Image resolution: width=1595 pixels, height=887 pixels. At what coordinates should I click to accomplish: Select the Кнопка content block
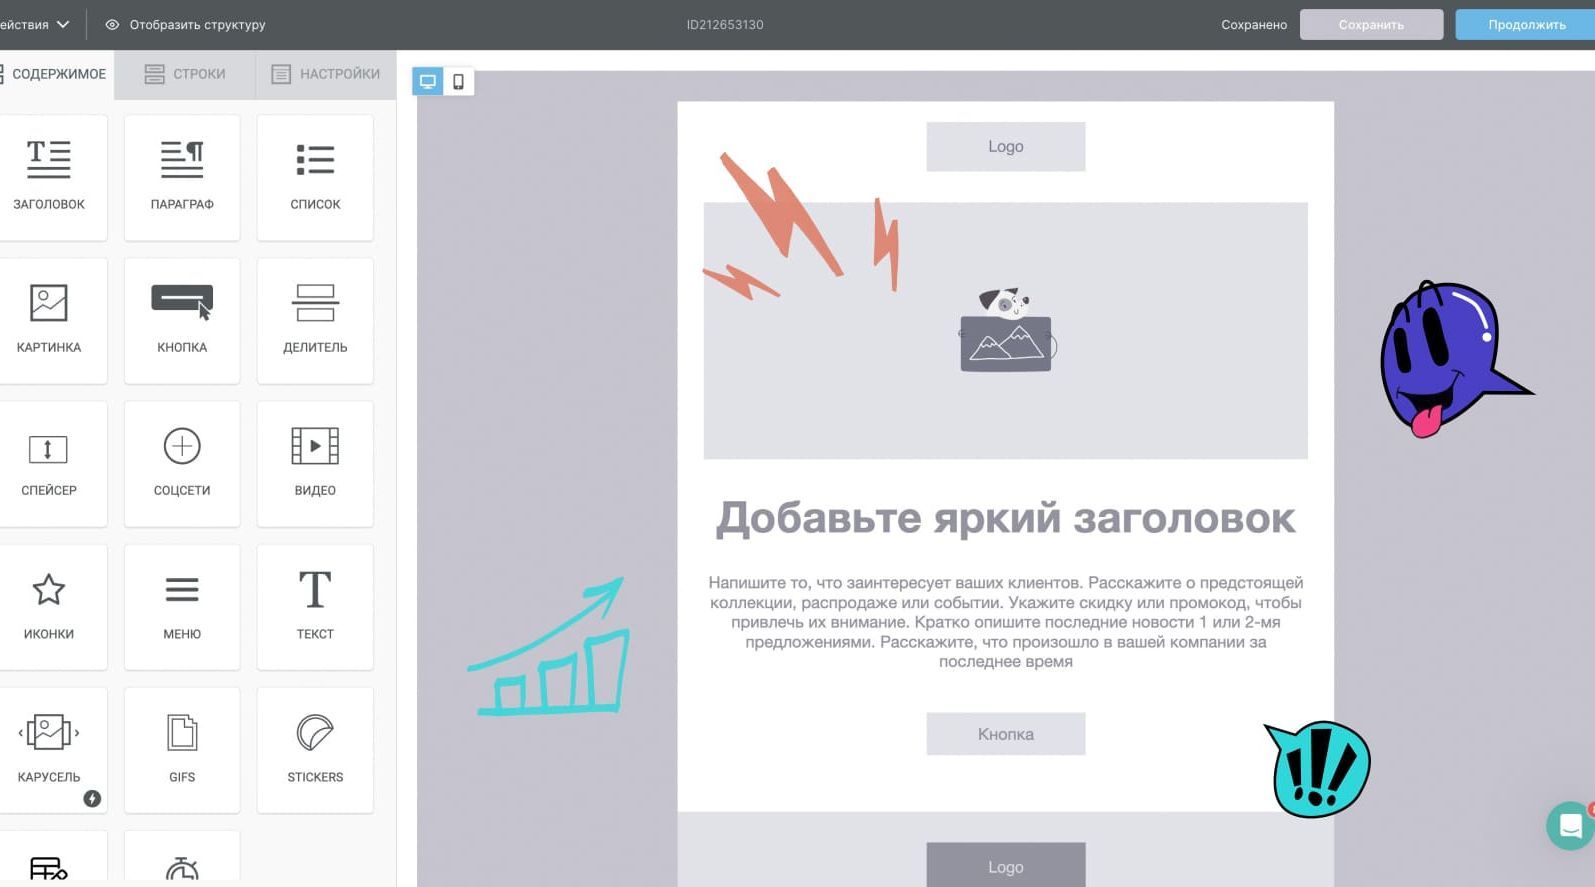(182, 320)
